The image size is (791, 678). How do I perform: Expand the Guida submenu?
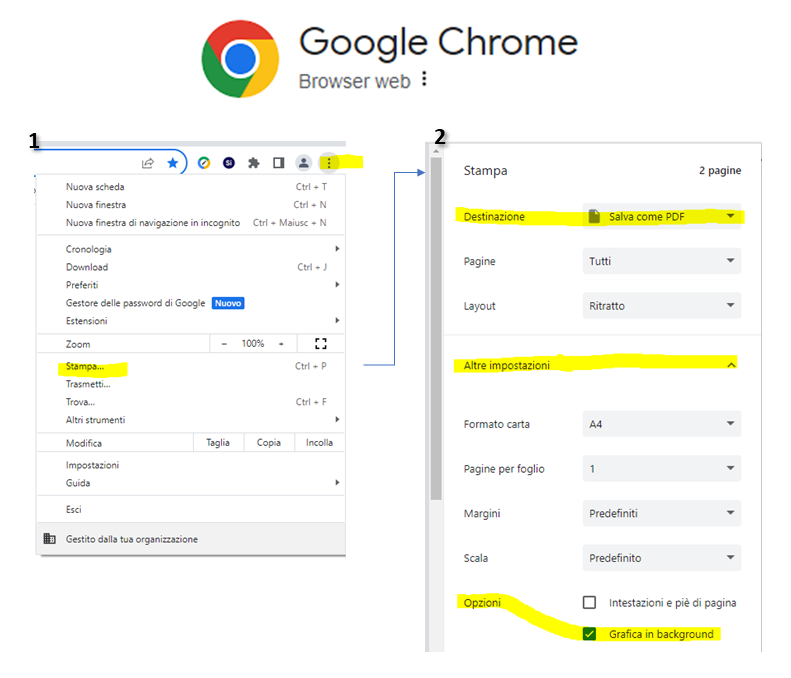point(191,483)
